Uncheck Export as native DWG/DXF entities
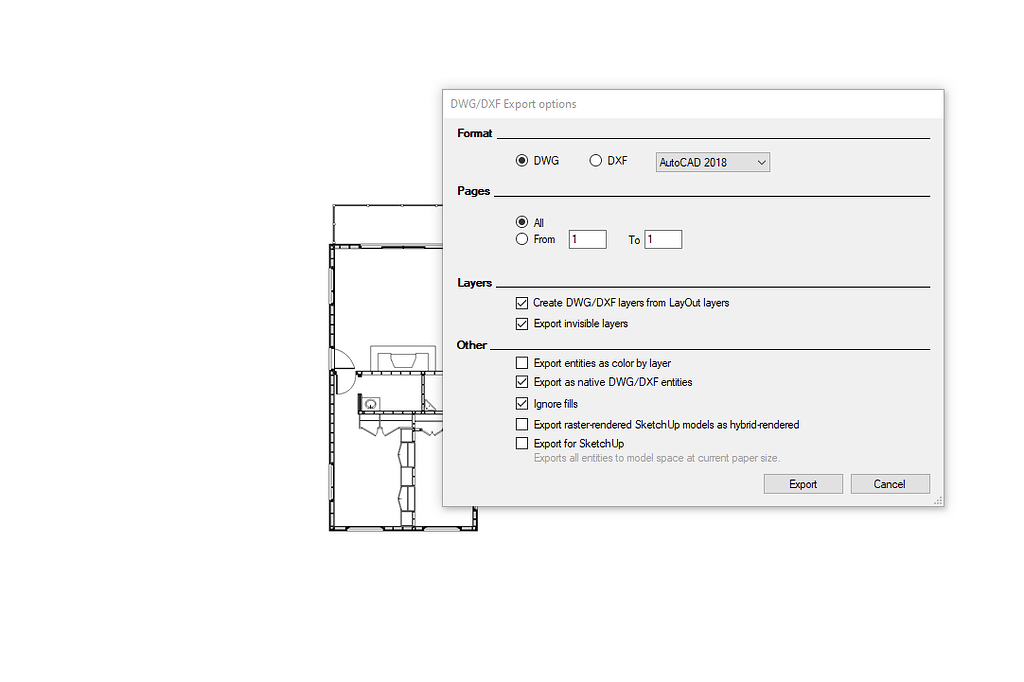 (x=522, y=382)
